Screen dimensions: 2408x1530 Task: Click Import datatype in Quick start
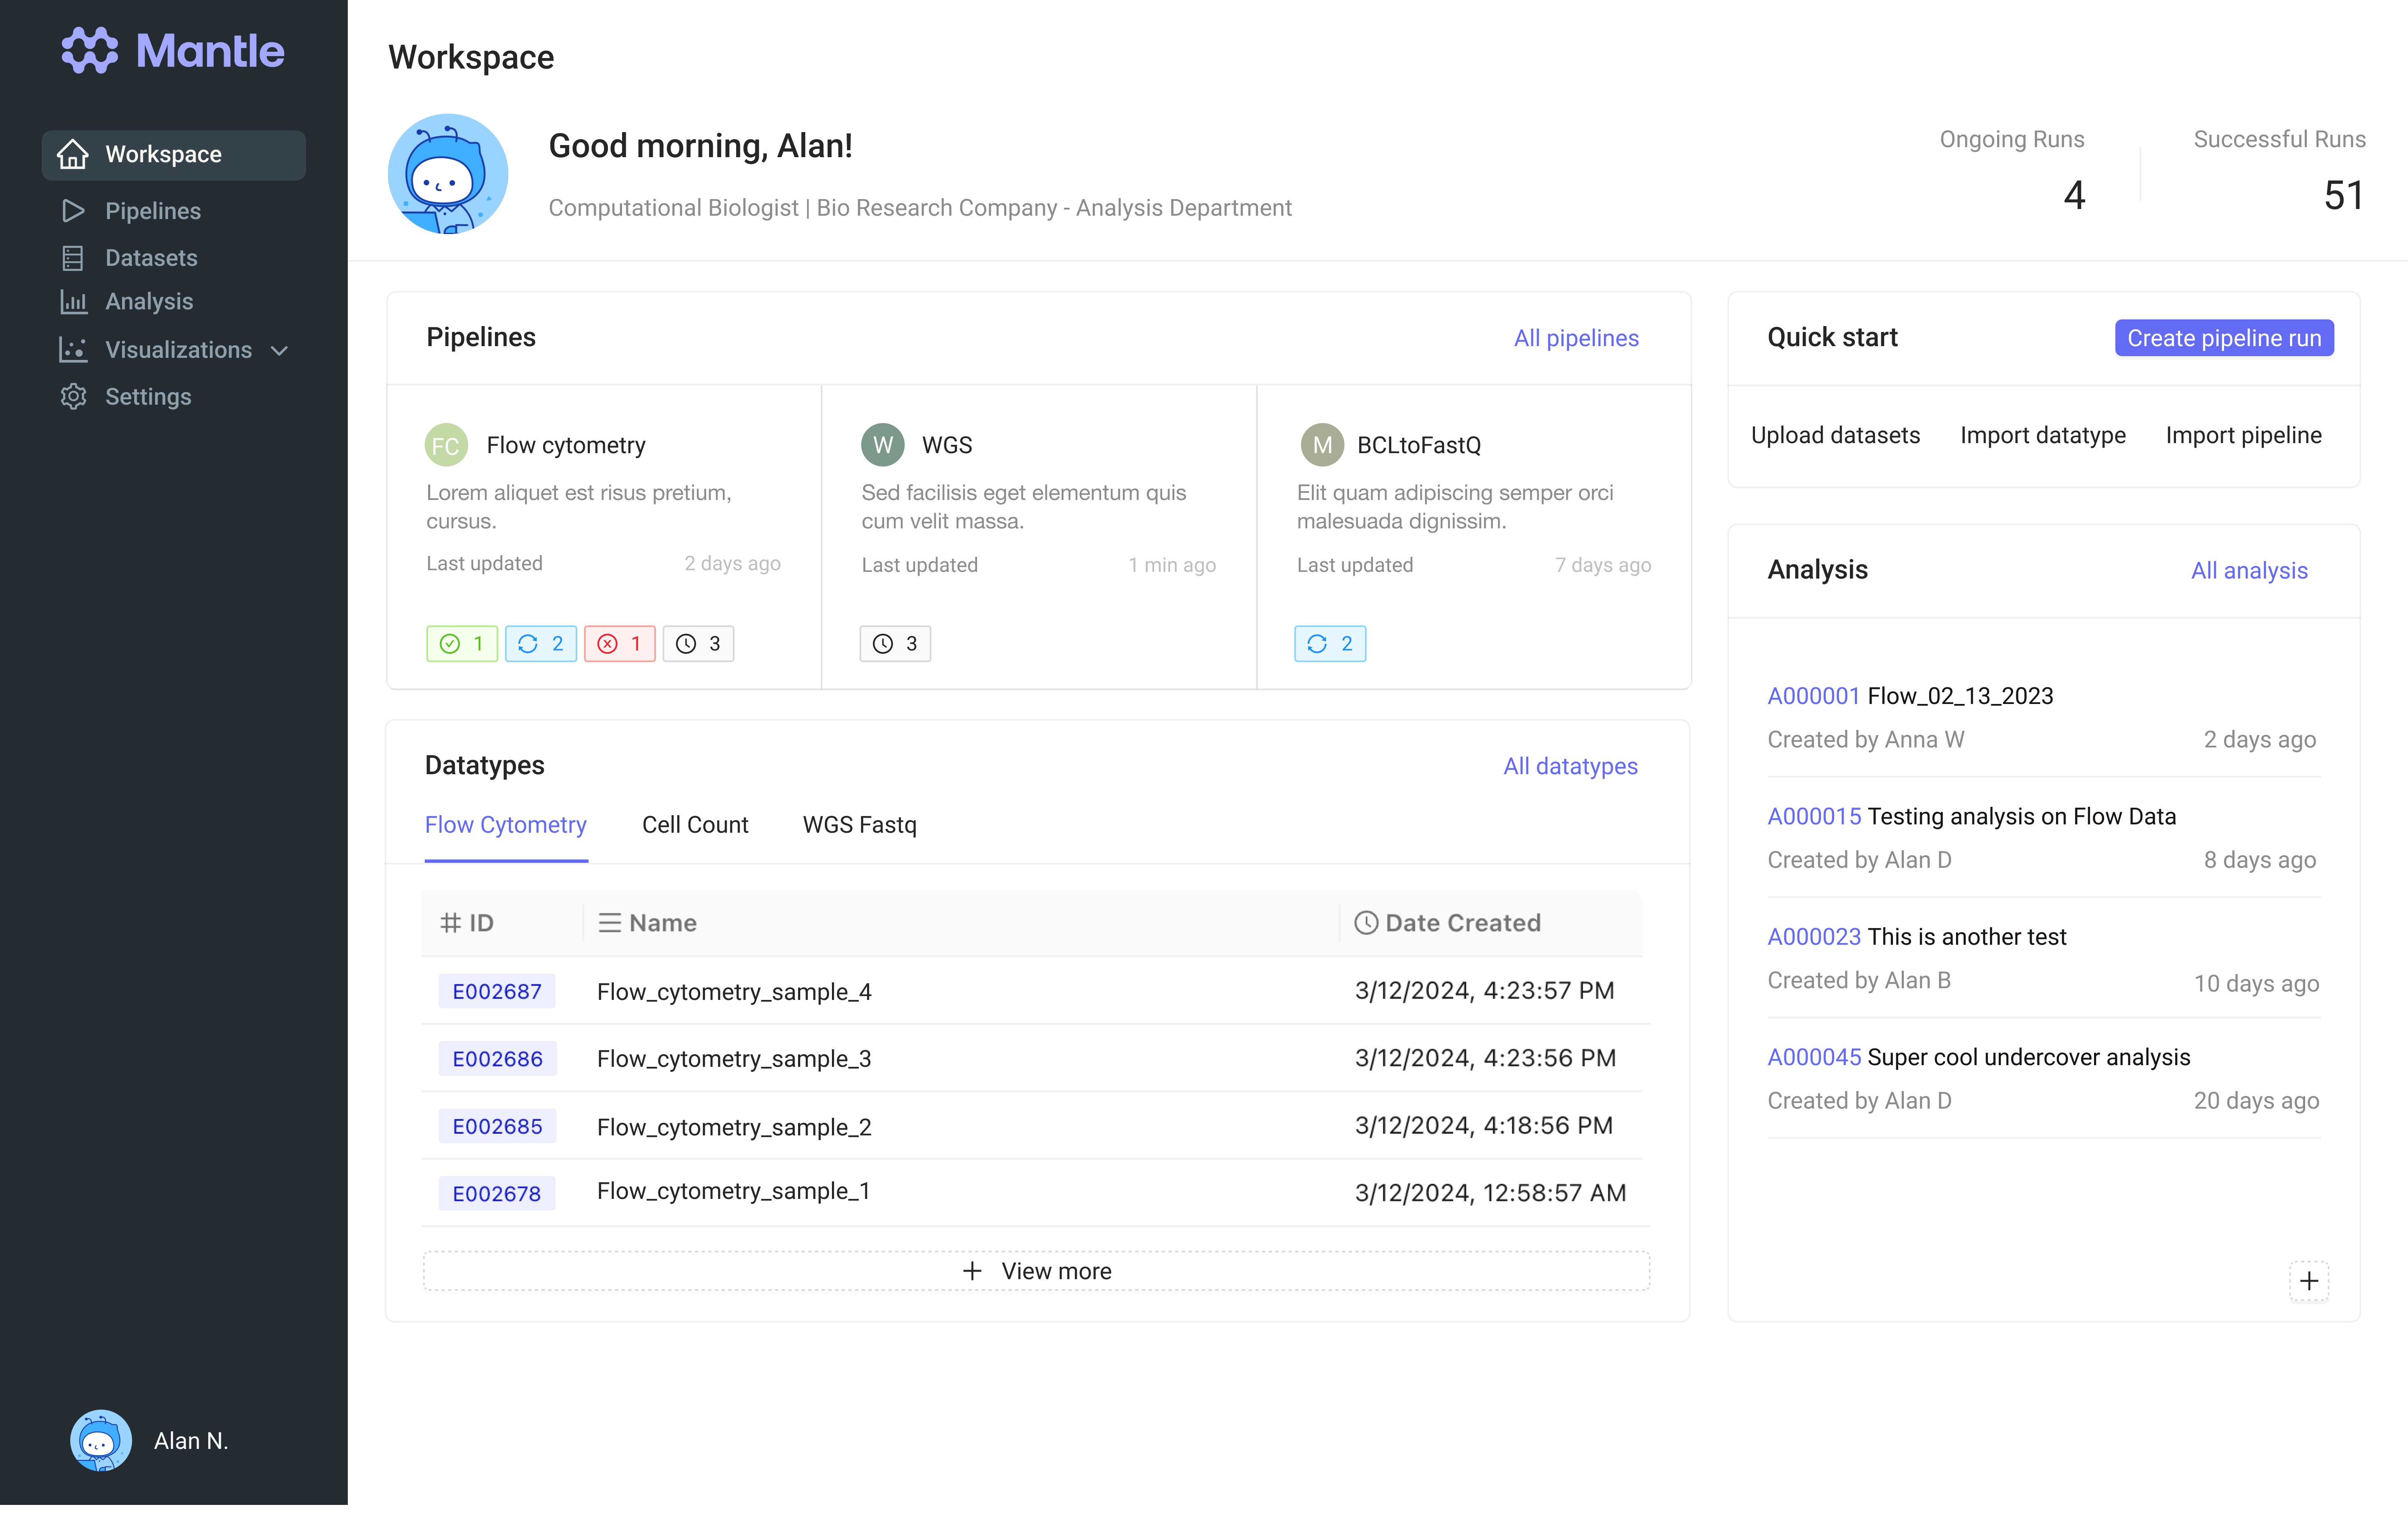[2042, 435]
